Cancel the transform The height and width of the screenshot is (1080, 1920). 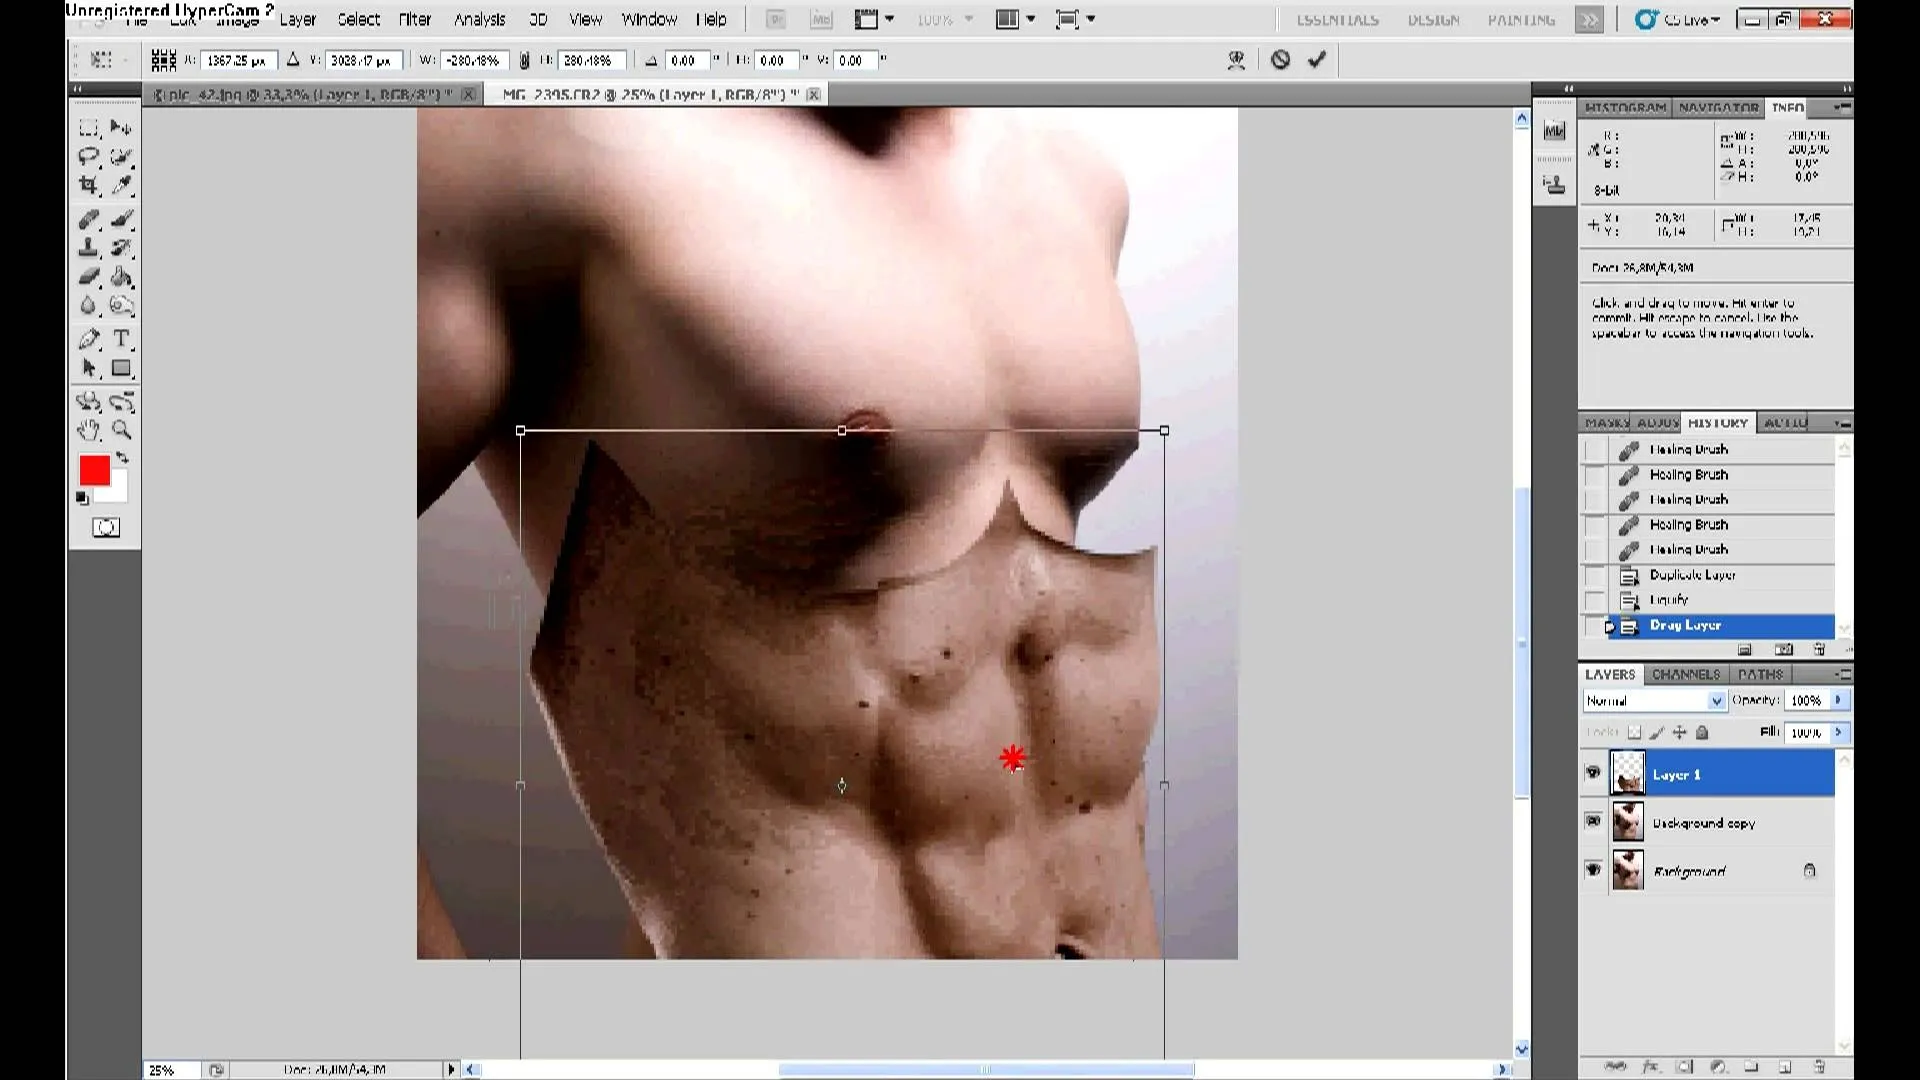click(x=1280, y=59)
